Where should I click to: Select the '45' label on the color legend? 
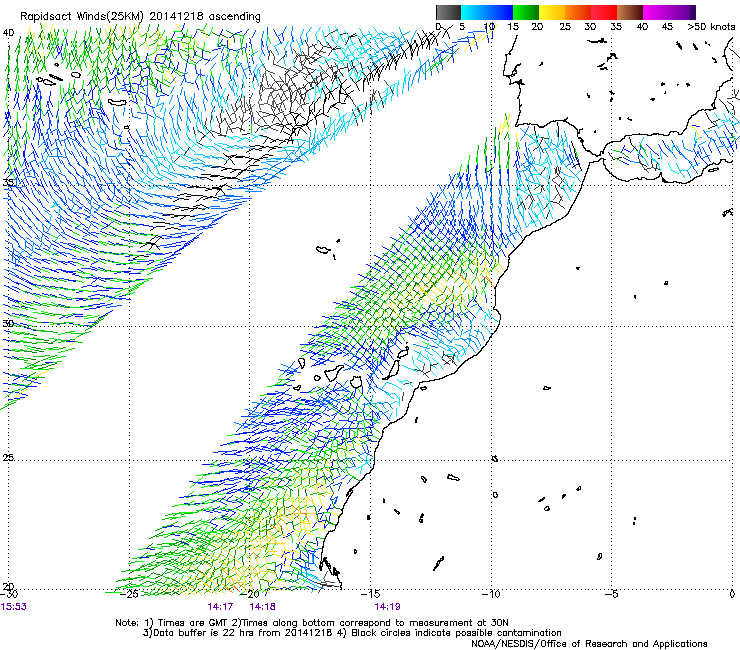click(x=667, y=27)
